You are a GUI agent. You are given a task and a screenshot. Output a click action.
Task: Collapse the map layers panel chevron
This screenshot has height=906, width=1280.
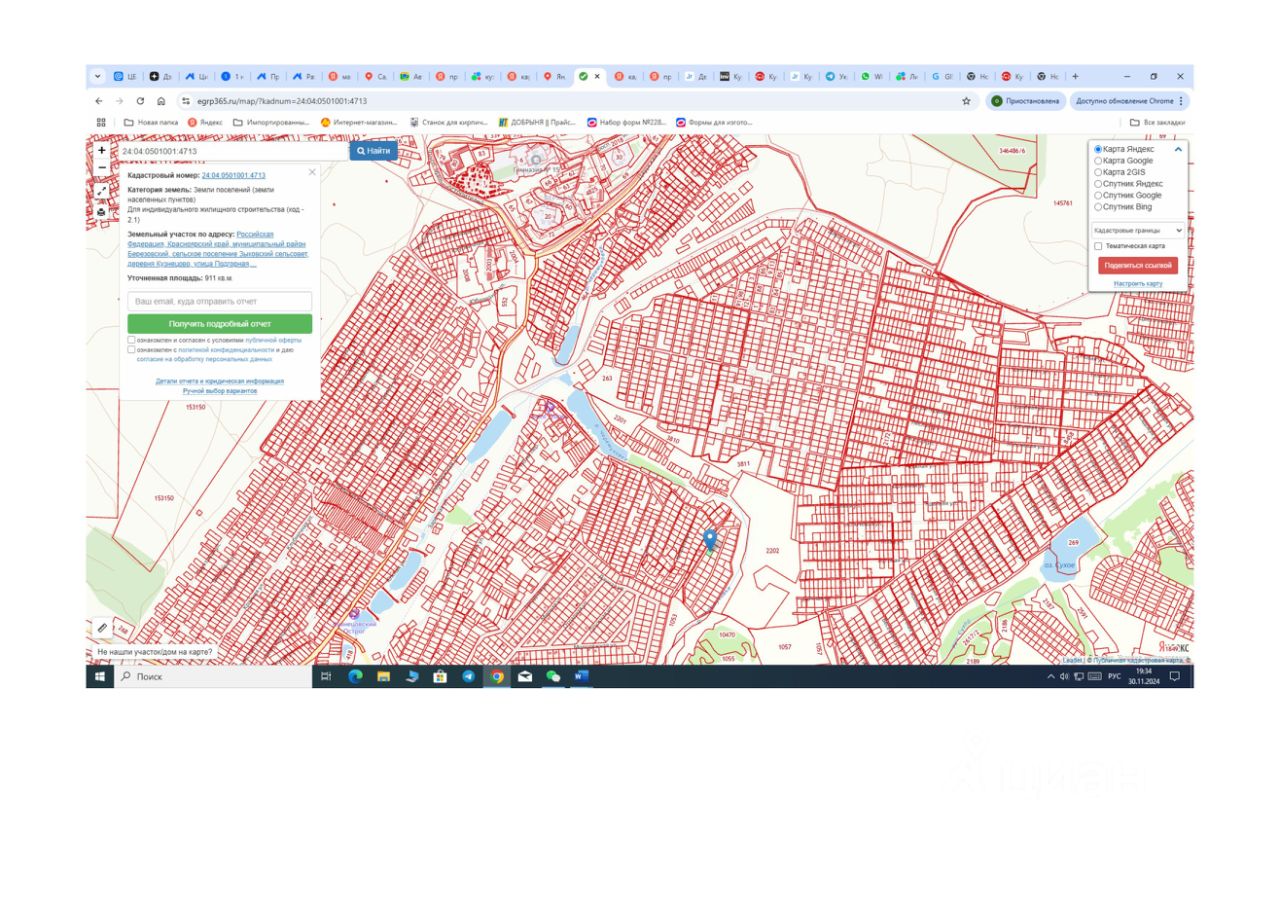pyautogui.click(x=1178, y=149)
